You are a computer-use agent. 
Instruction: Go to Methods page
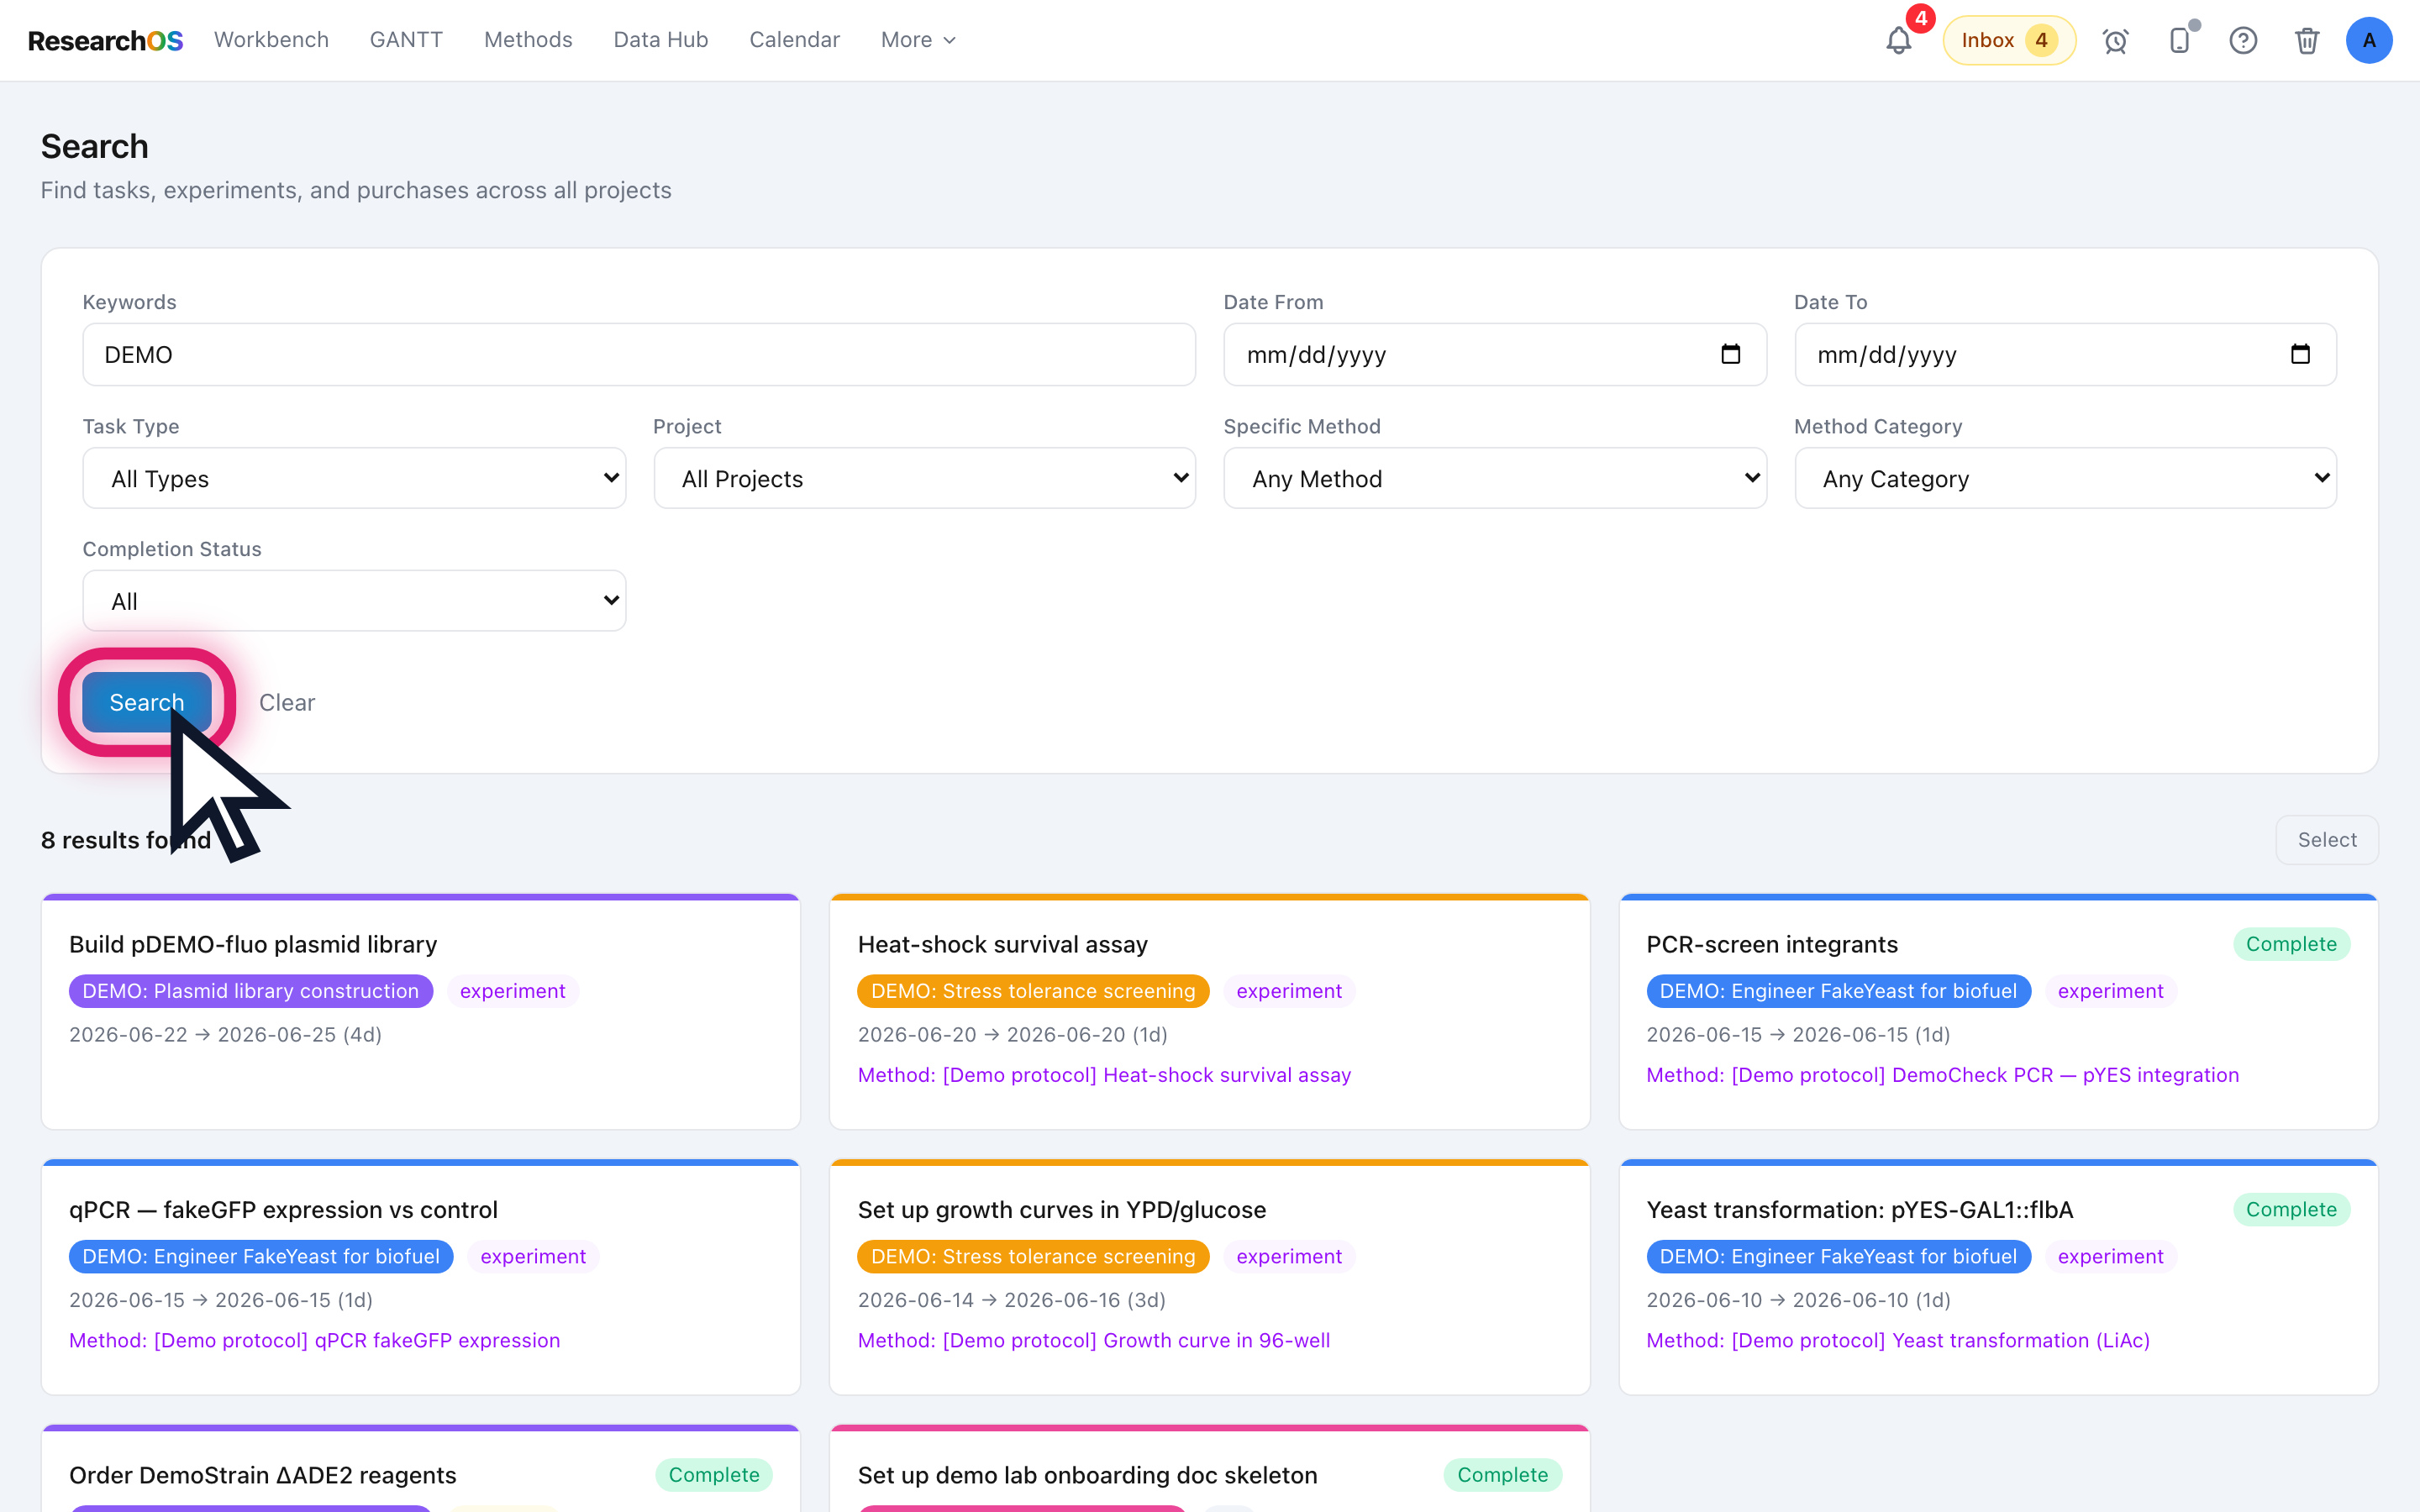pos(528,40)
